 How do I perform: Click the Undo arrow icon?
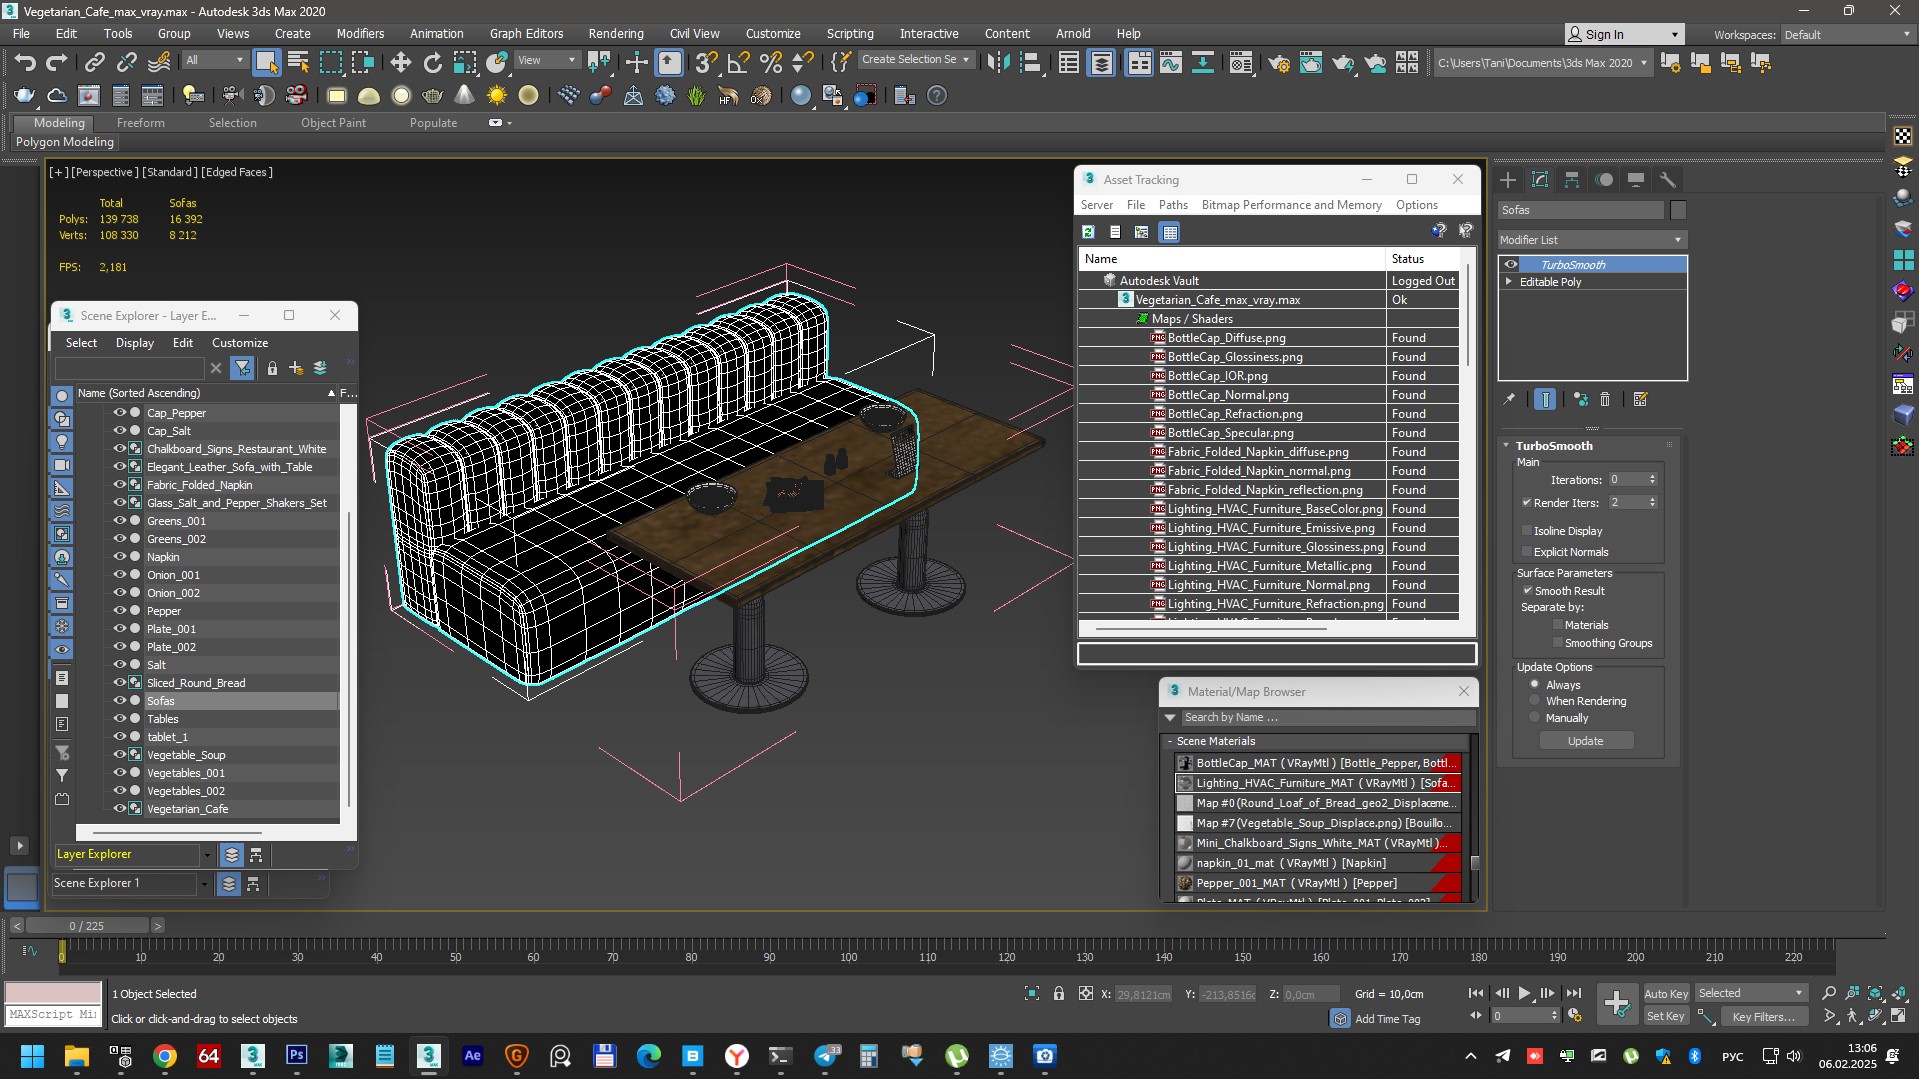click(x=24, y=63)
